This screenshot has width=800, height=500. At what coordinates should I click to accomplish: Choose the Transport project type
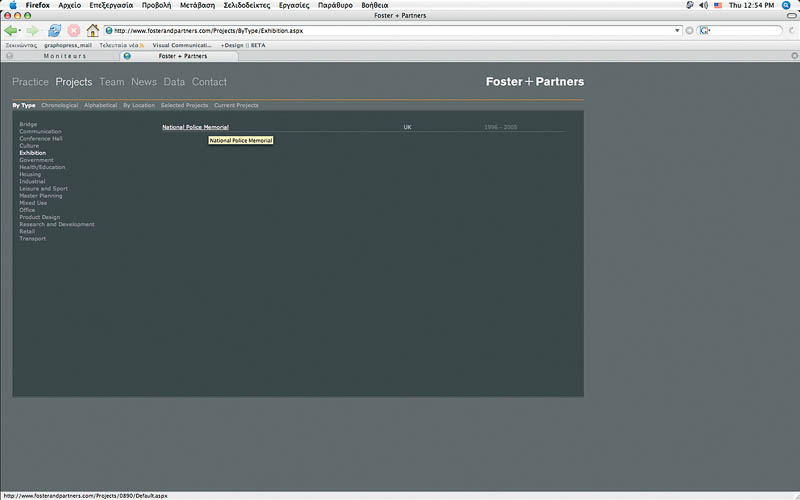click(x=33, y=239)
